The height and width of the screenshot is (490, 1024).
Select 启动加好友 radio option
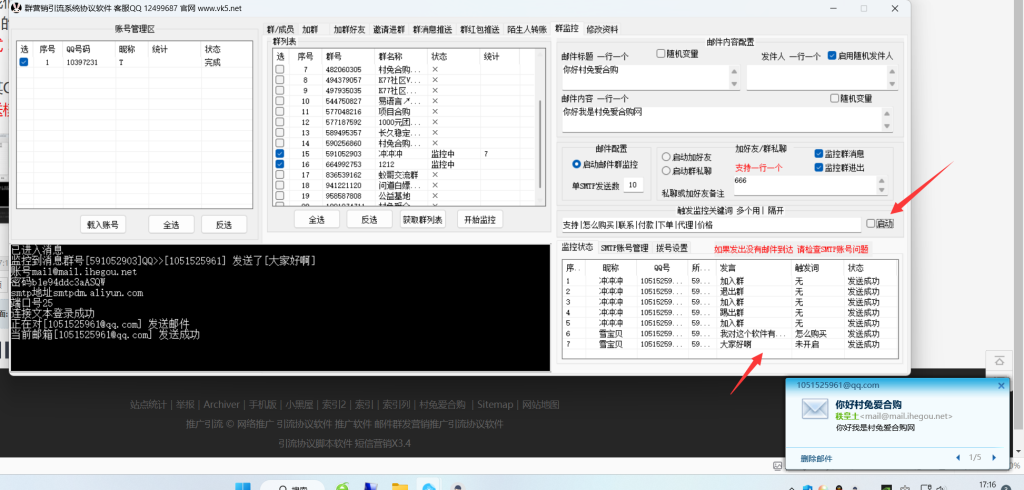tap(666, 157)
